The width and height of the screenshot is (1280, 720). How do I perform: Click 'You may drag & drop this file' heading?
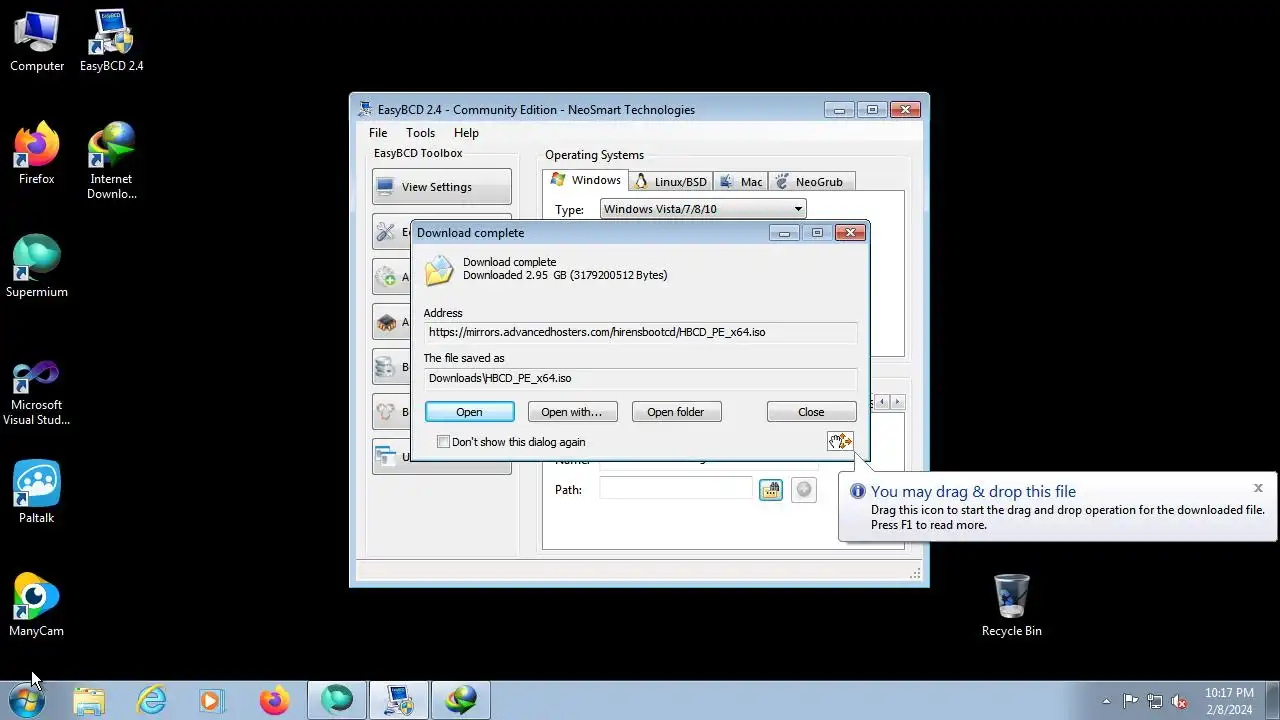pyautogui.click(x=973, y=491)
